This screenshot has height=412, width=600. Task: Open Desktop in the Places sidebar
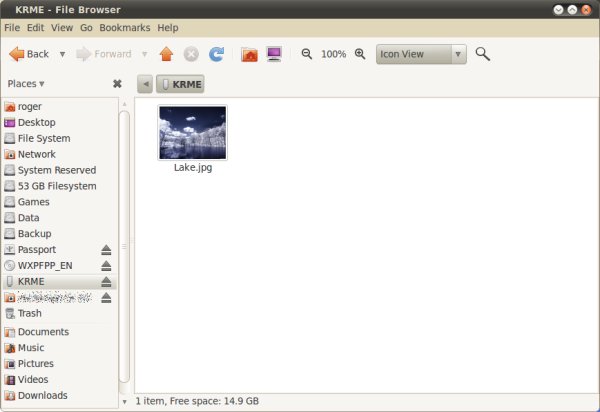(60, 122)
